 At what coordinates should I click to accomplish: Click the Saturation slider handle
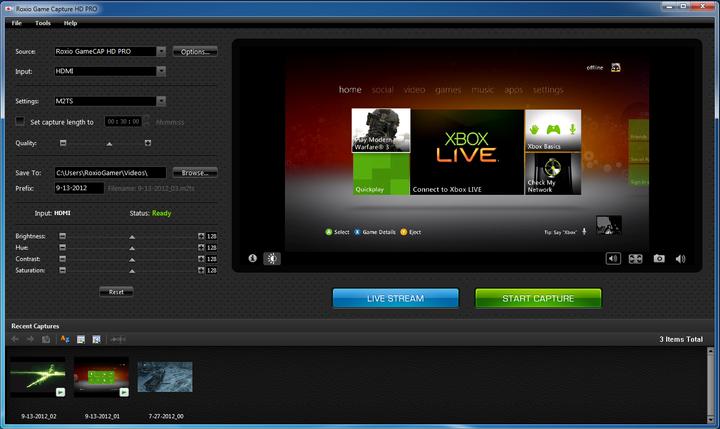[132, 271]
